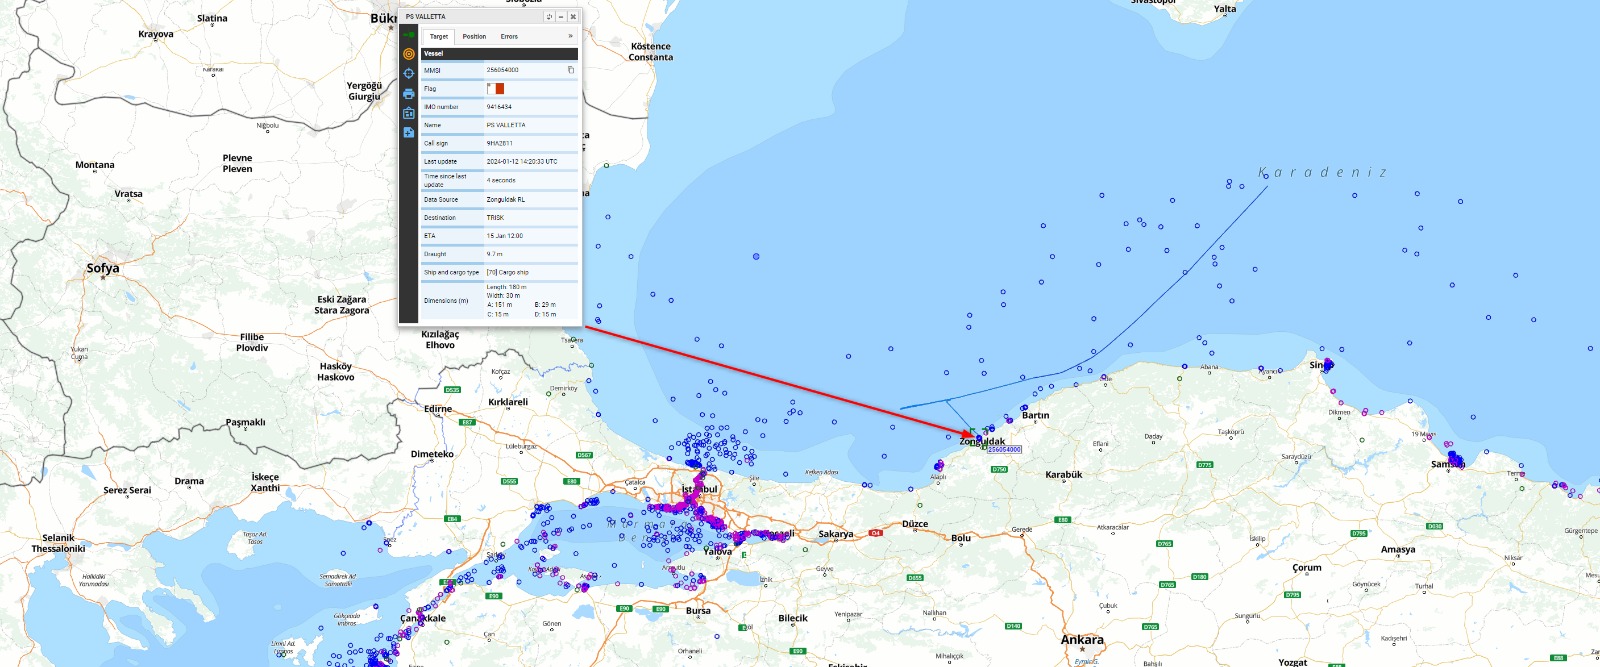
Task: Print vessel details using printer icon
Action: click(408, 93)
